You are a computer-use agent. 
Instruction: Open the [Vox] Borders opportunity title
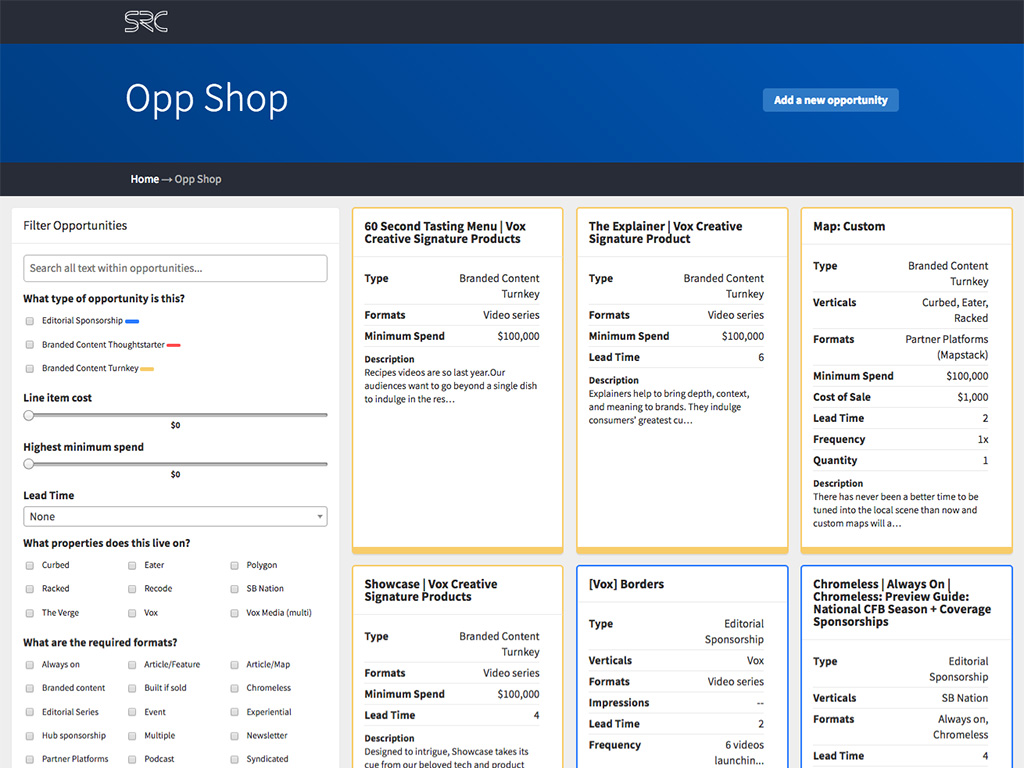[626, 584]
